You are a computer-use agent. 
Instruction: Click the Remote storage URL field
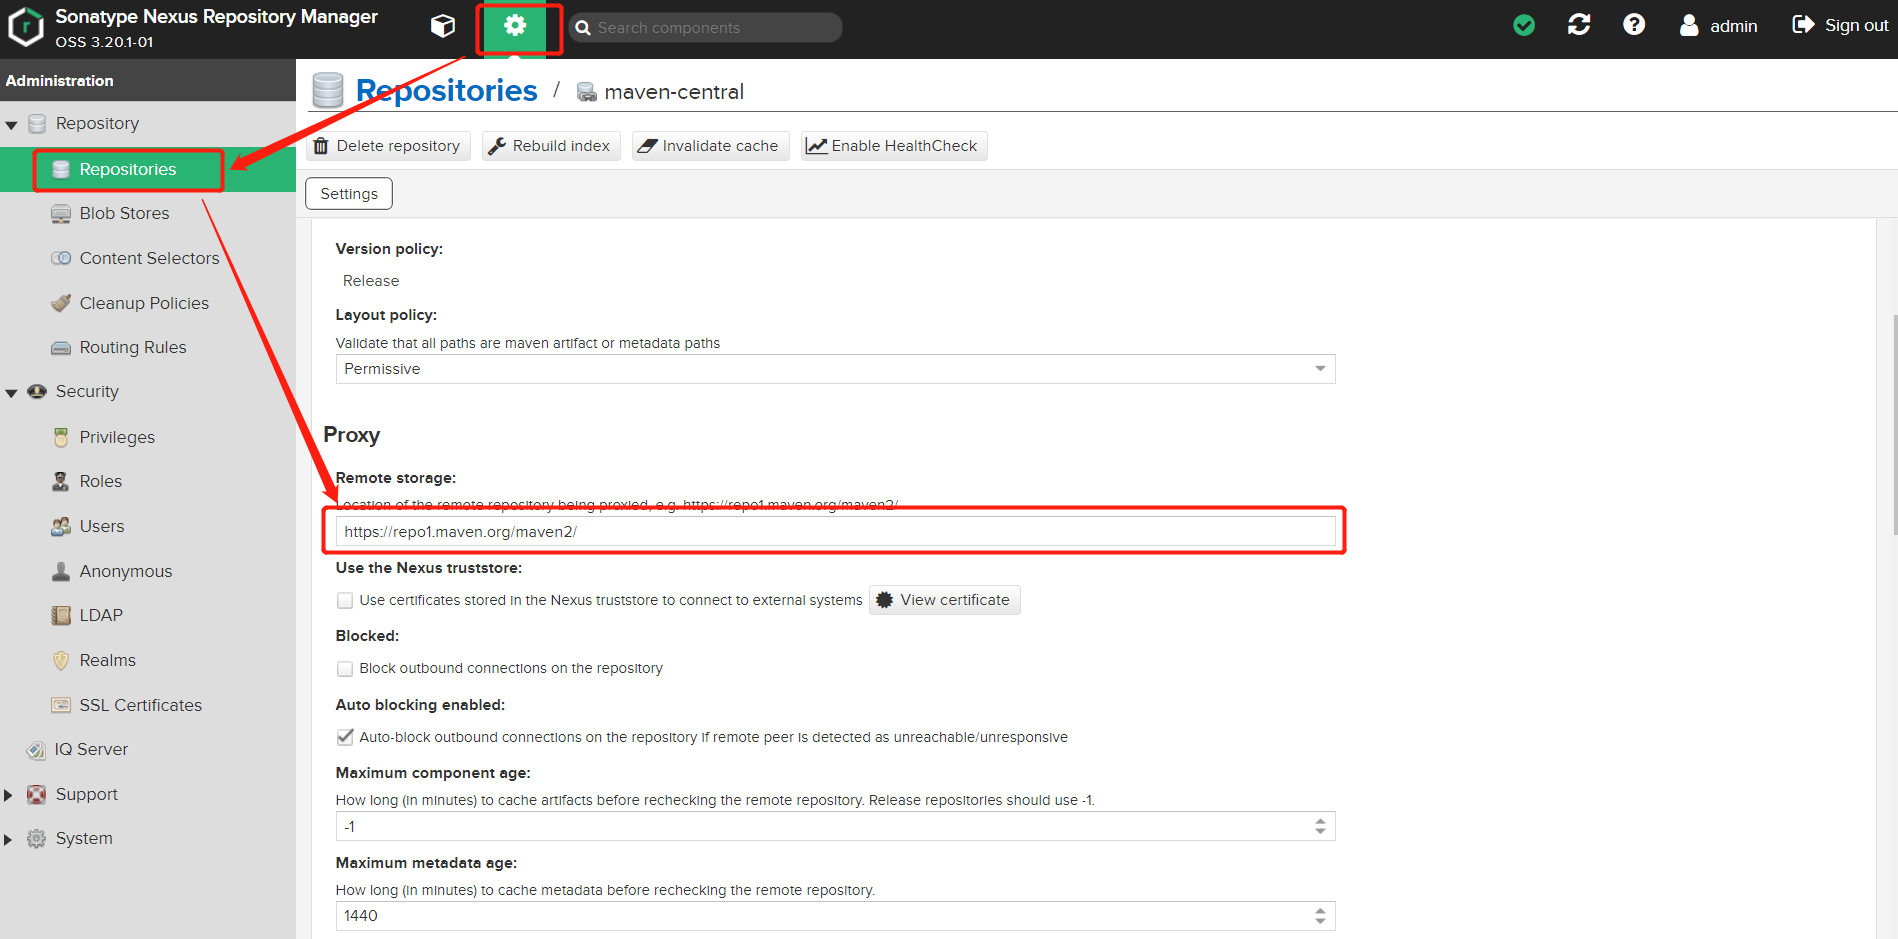pyautogui.click(x=835, y=532)
